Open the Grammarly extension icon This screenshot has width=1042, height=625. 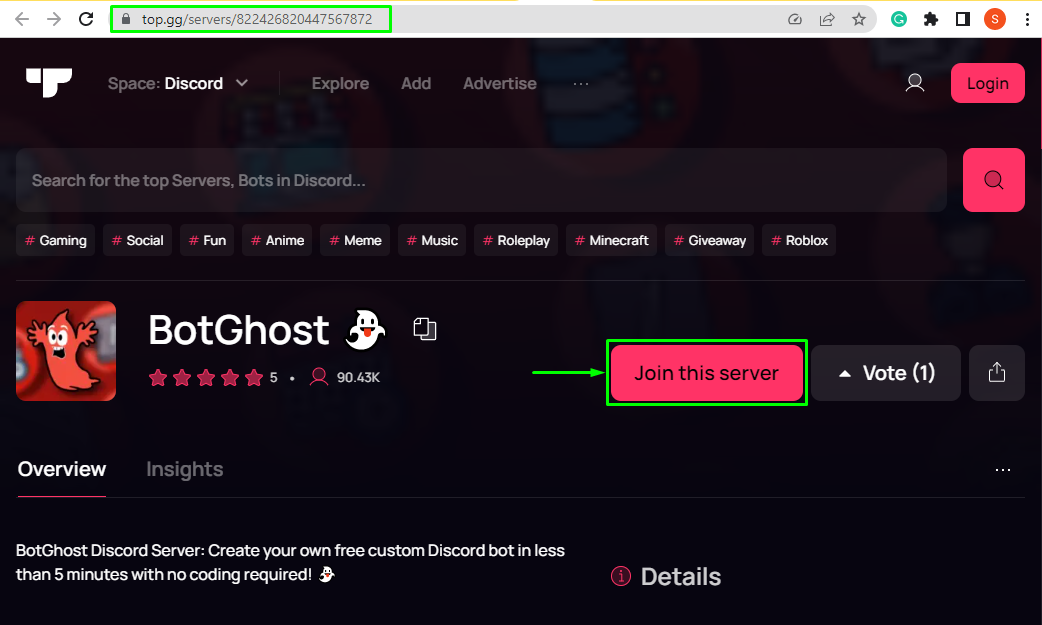(898, 19)
